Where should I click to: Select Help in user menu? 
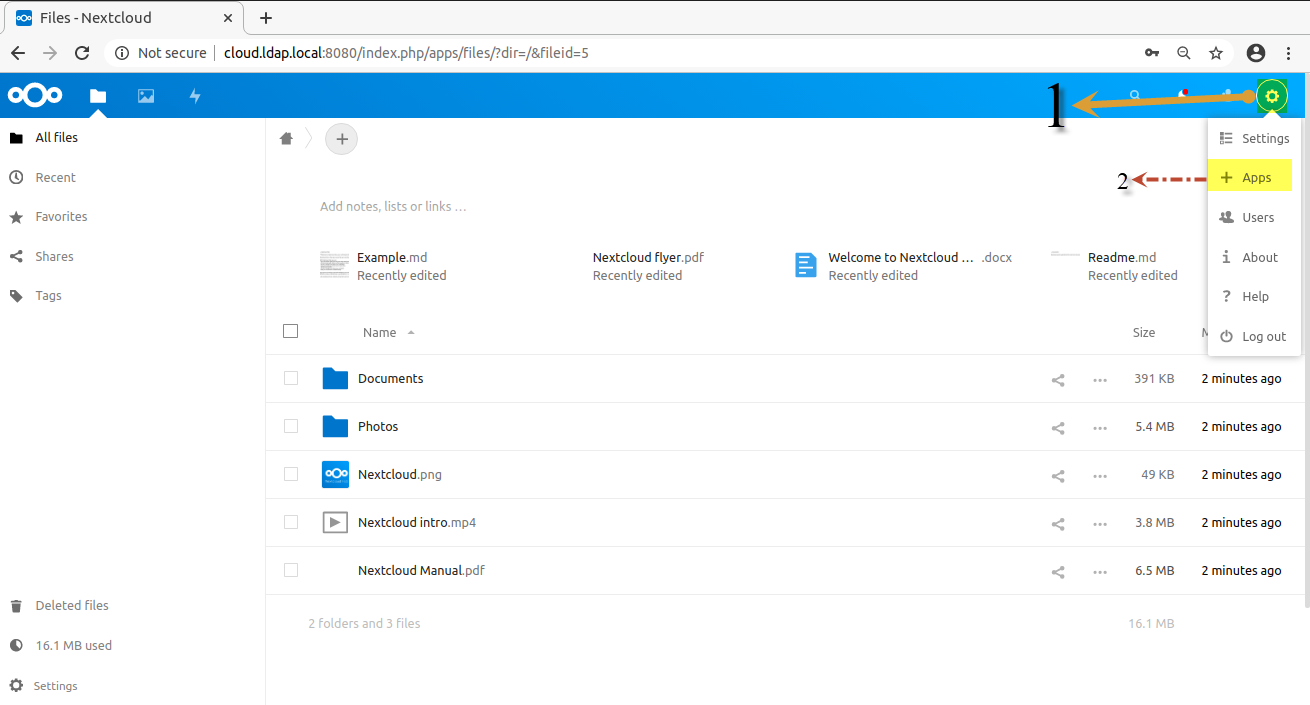pos(1254,297)
